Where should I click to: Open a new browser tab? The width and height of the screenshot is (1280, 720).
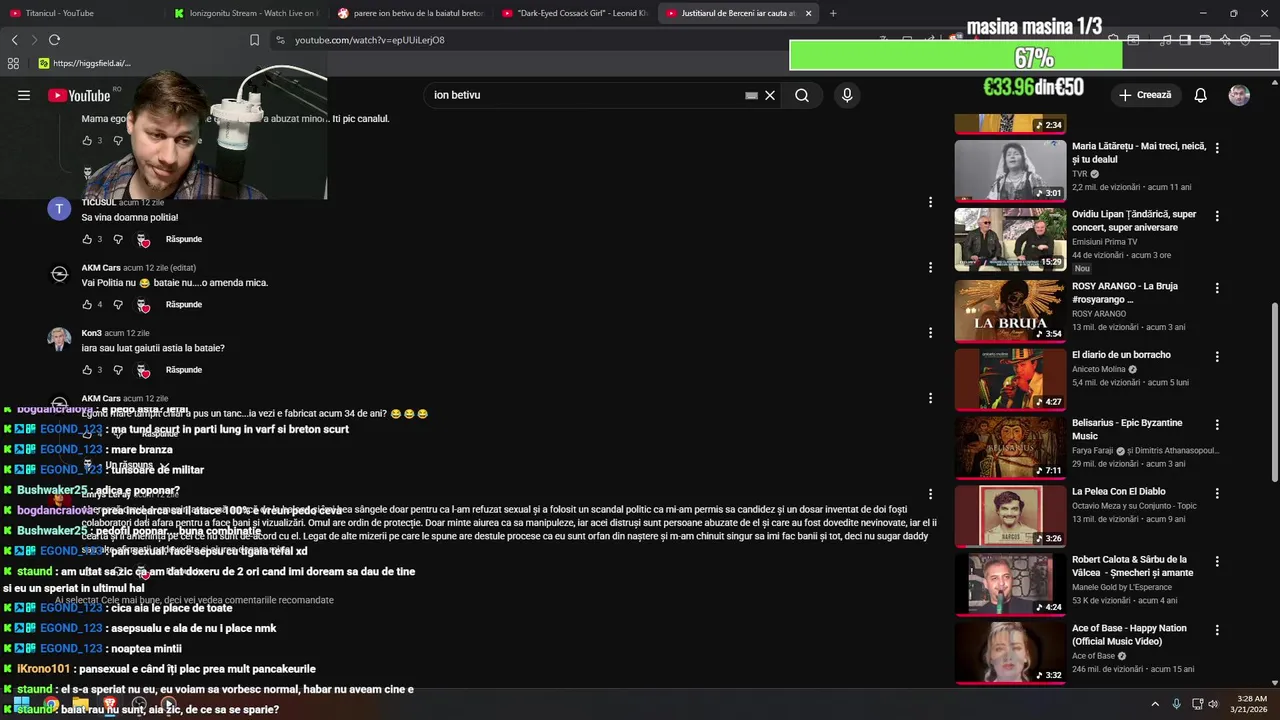833,13
